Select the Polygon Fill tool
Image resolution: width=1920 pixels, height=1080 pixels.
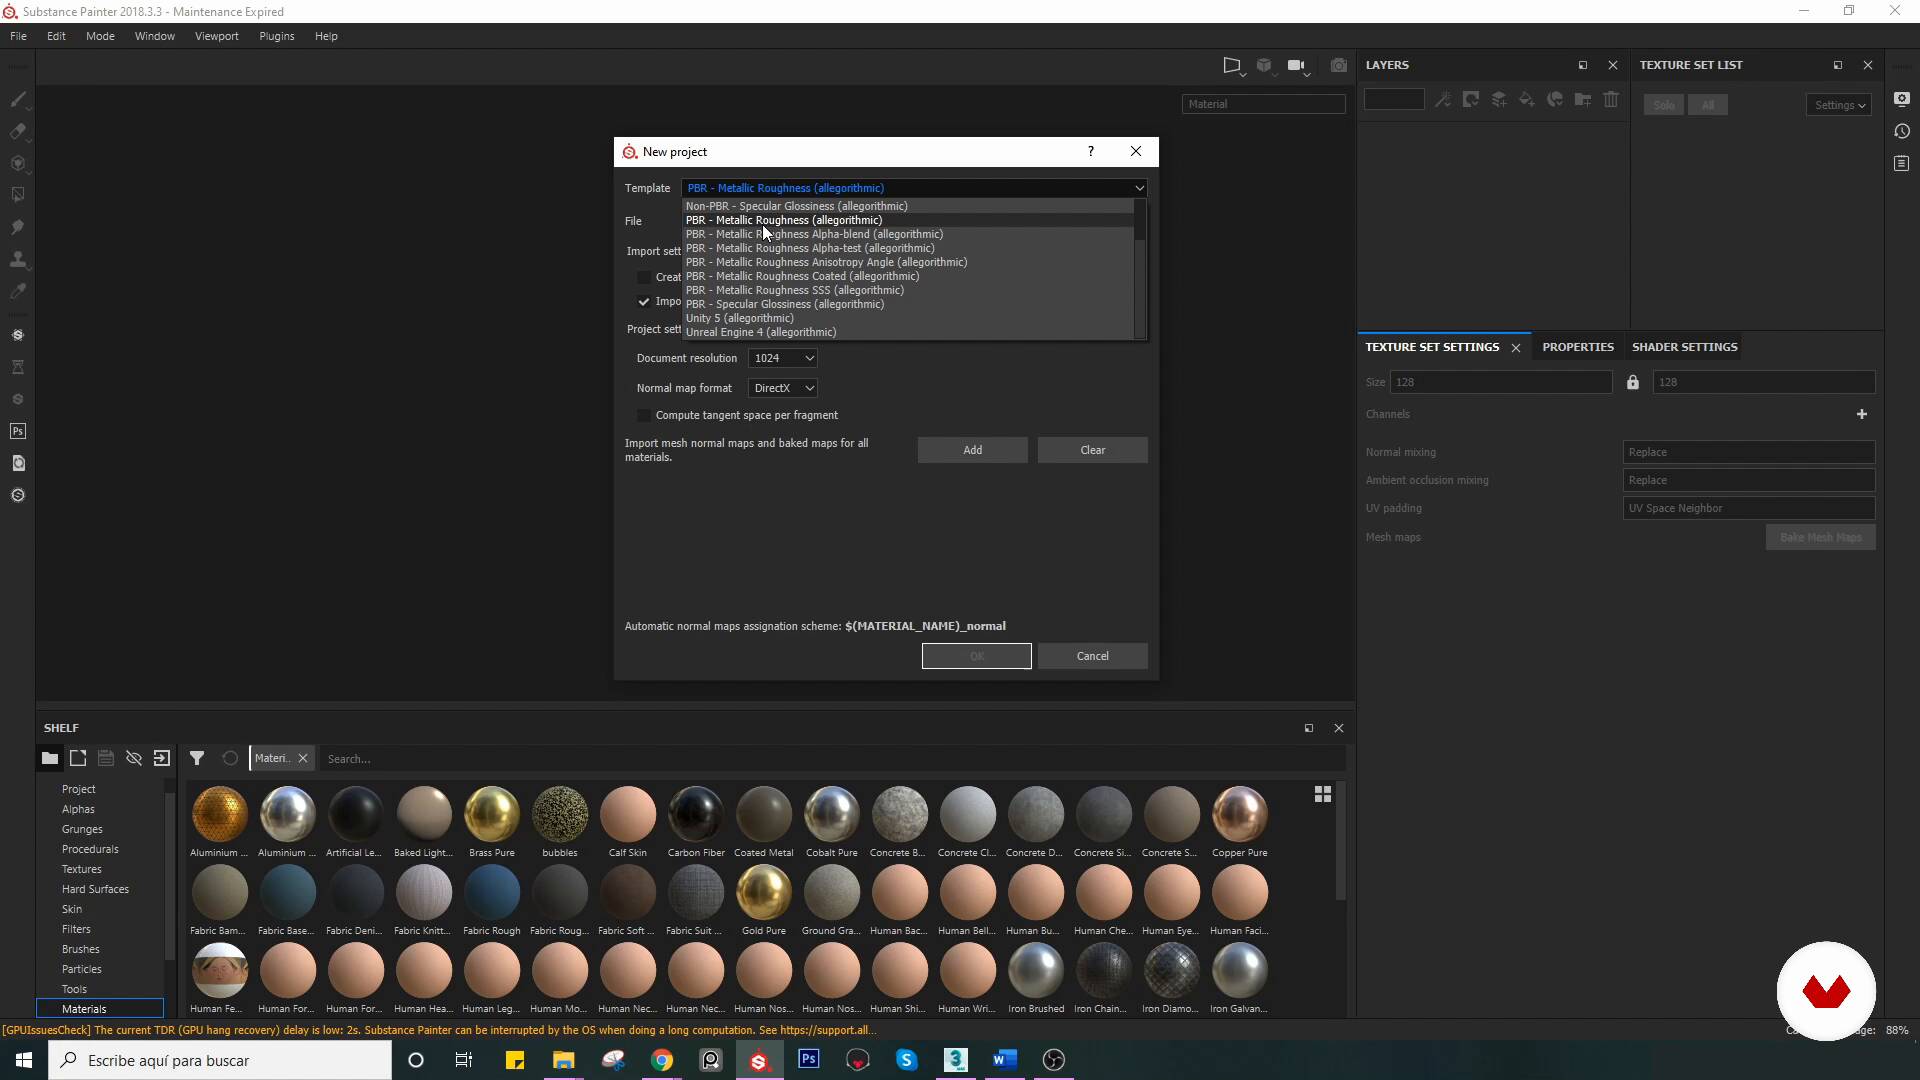pyautogui.click(x=17, y=195)
